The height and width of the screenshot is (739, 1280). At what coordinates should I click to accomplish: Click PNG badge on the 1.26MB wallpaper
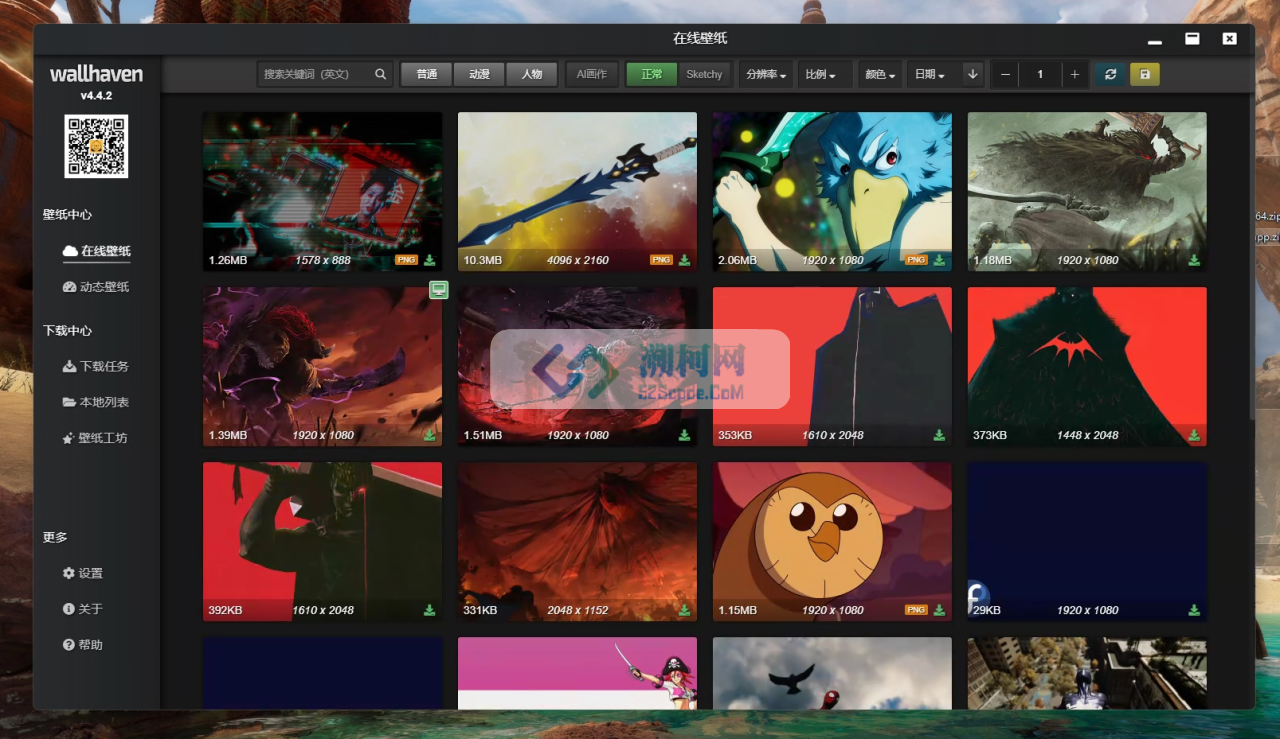click(x=406, y=260)
